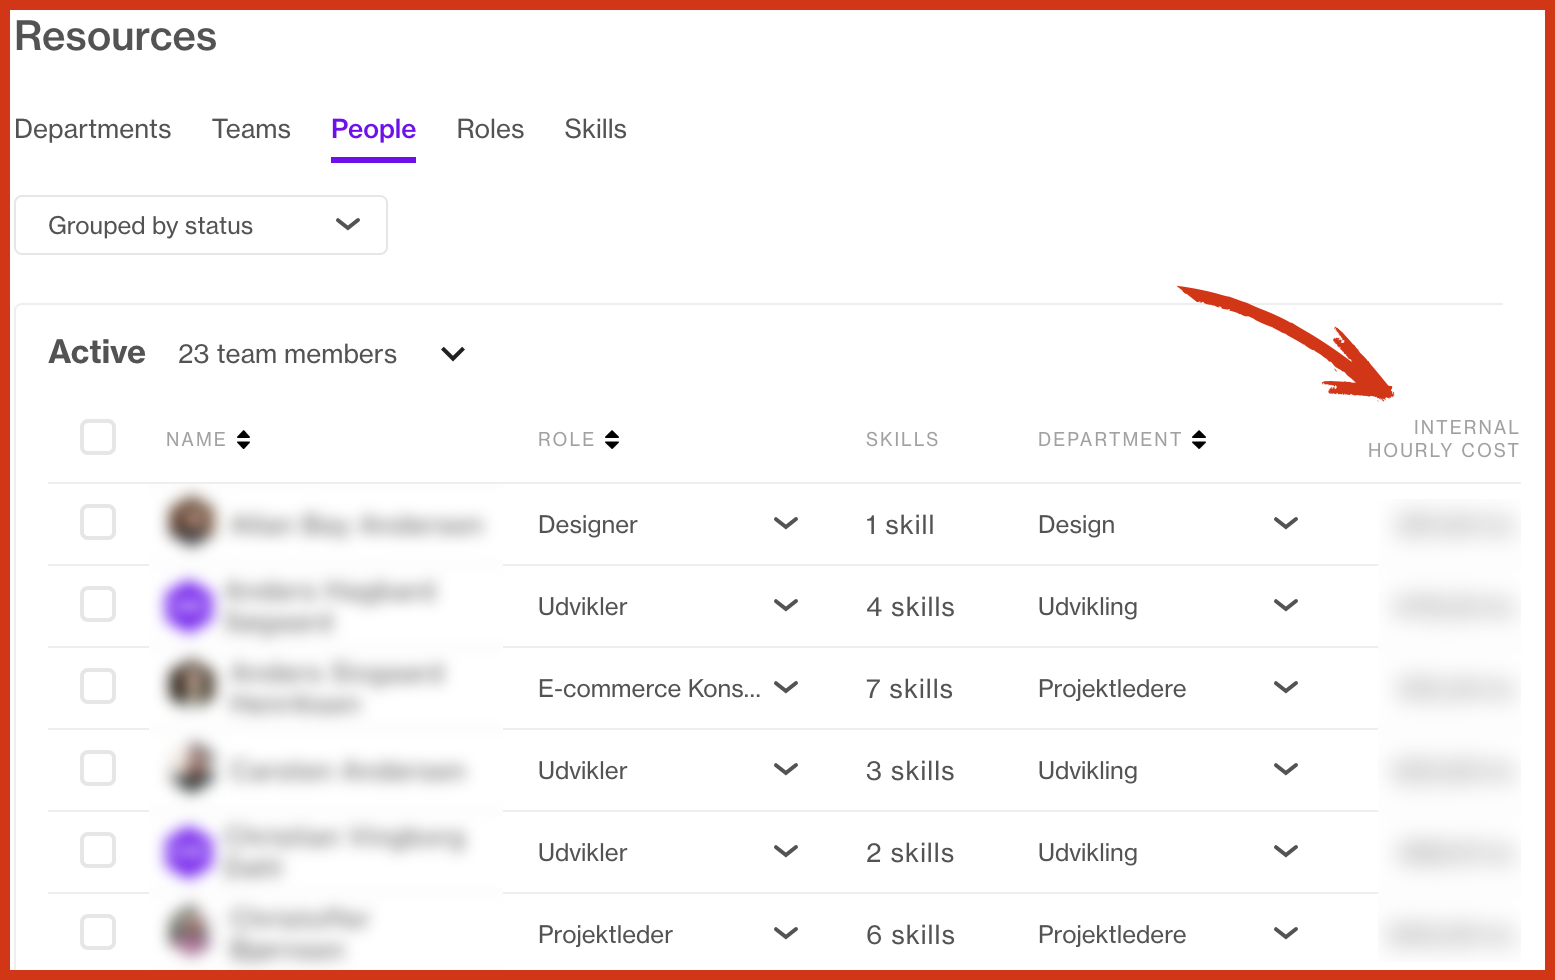Sort the list by Name column
1555x980 pixels.
[243, 440]
